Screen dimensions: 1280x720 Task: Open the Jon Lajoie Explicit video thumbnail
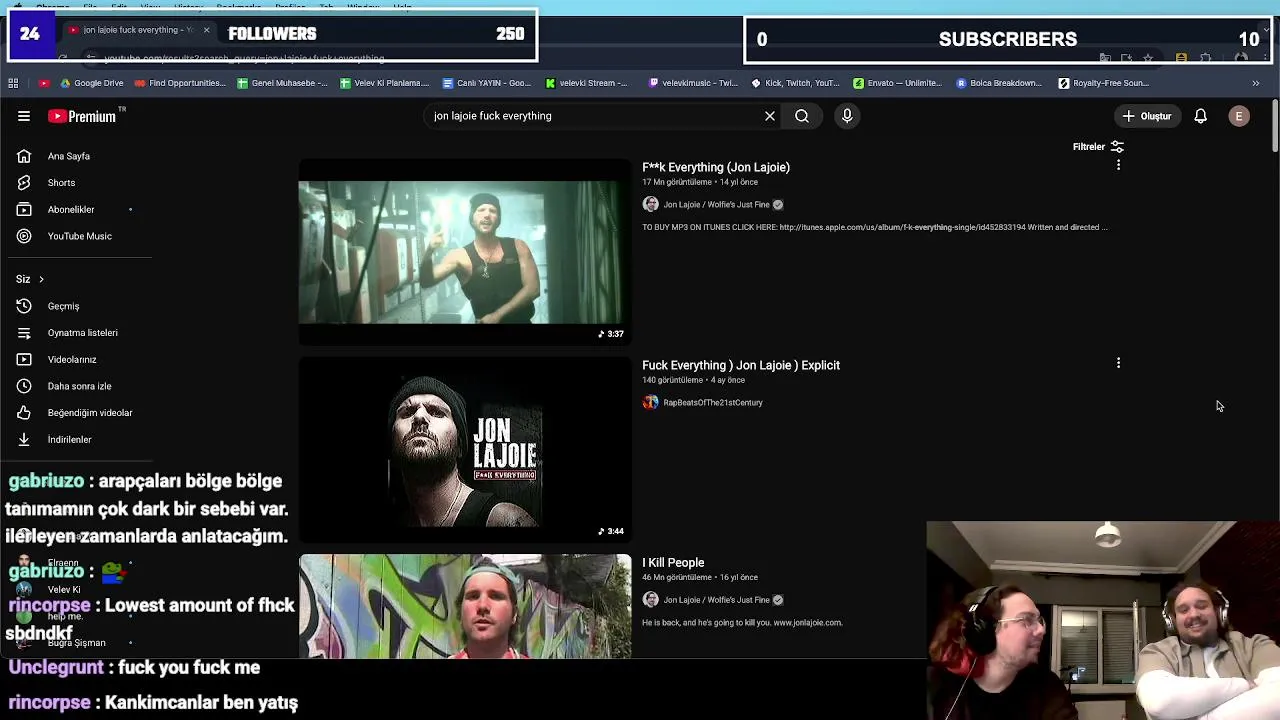(x=465, y=450)
